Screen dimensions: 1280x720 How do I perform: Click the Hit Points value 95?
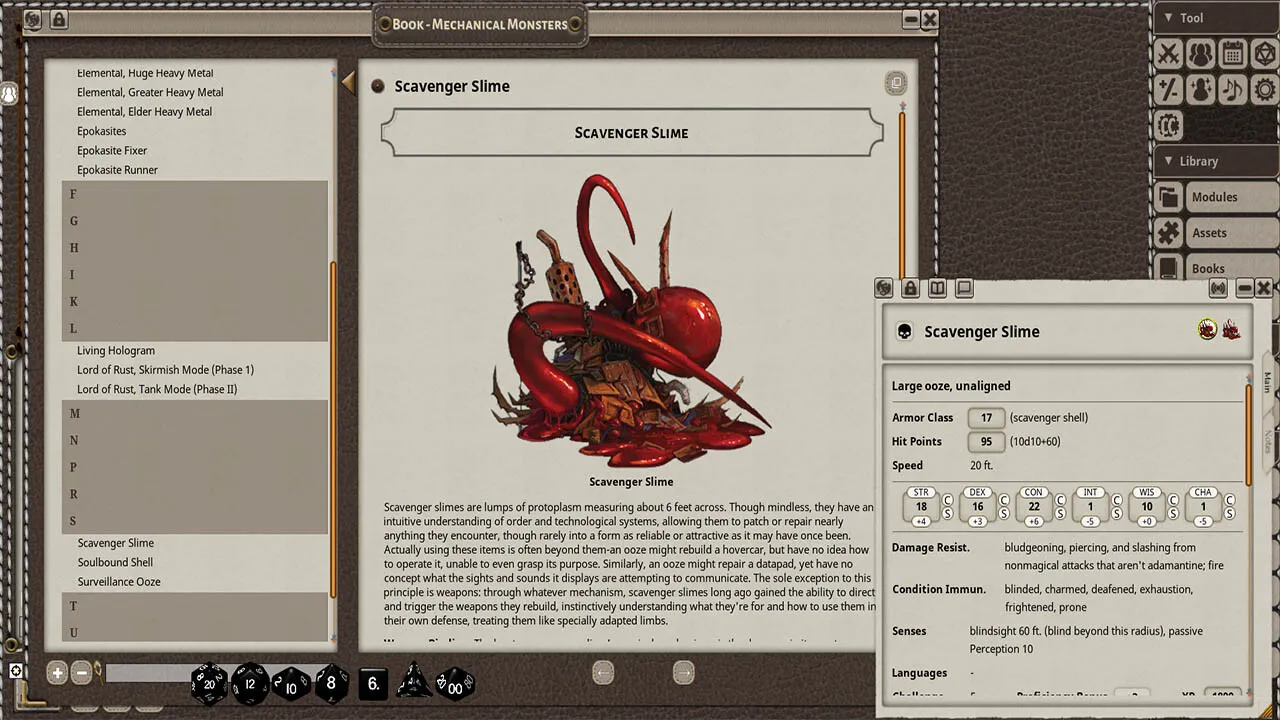(x=986, y=442)
